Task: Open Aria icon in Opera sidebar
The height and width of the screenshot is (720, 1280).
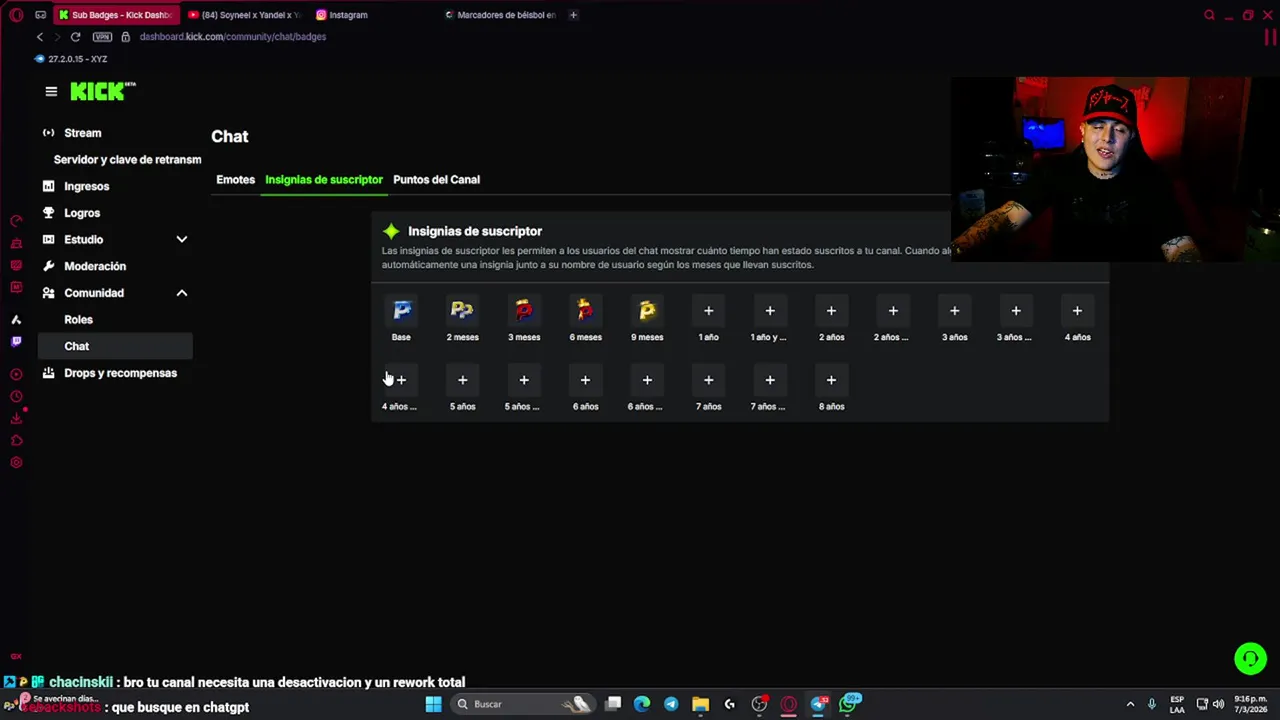Action: click(x=16, y=320)
